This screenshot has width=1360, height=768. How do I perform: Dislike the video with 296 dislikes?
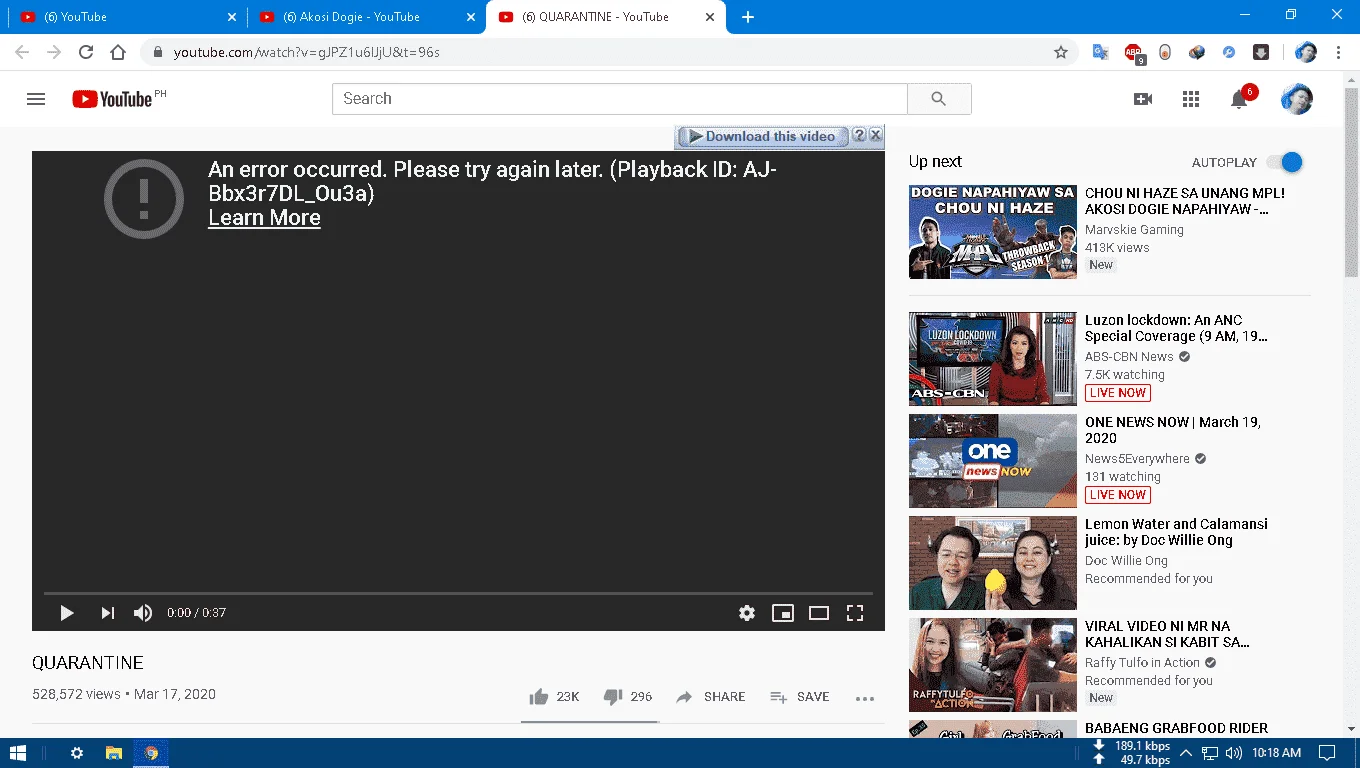point(628,697)
